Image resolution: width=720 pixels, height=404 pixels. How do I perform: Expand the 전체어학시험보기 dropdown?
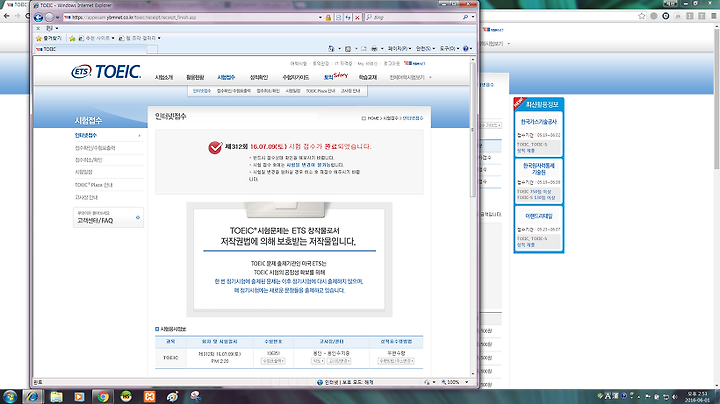pos(411,78)
